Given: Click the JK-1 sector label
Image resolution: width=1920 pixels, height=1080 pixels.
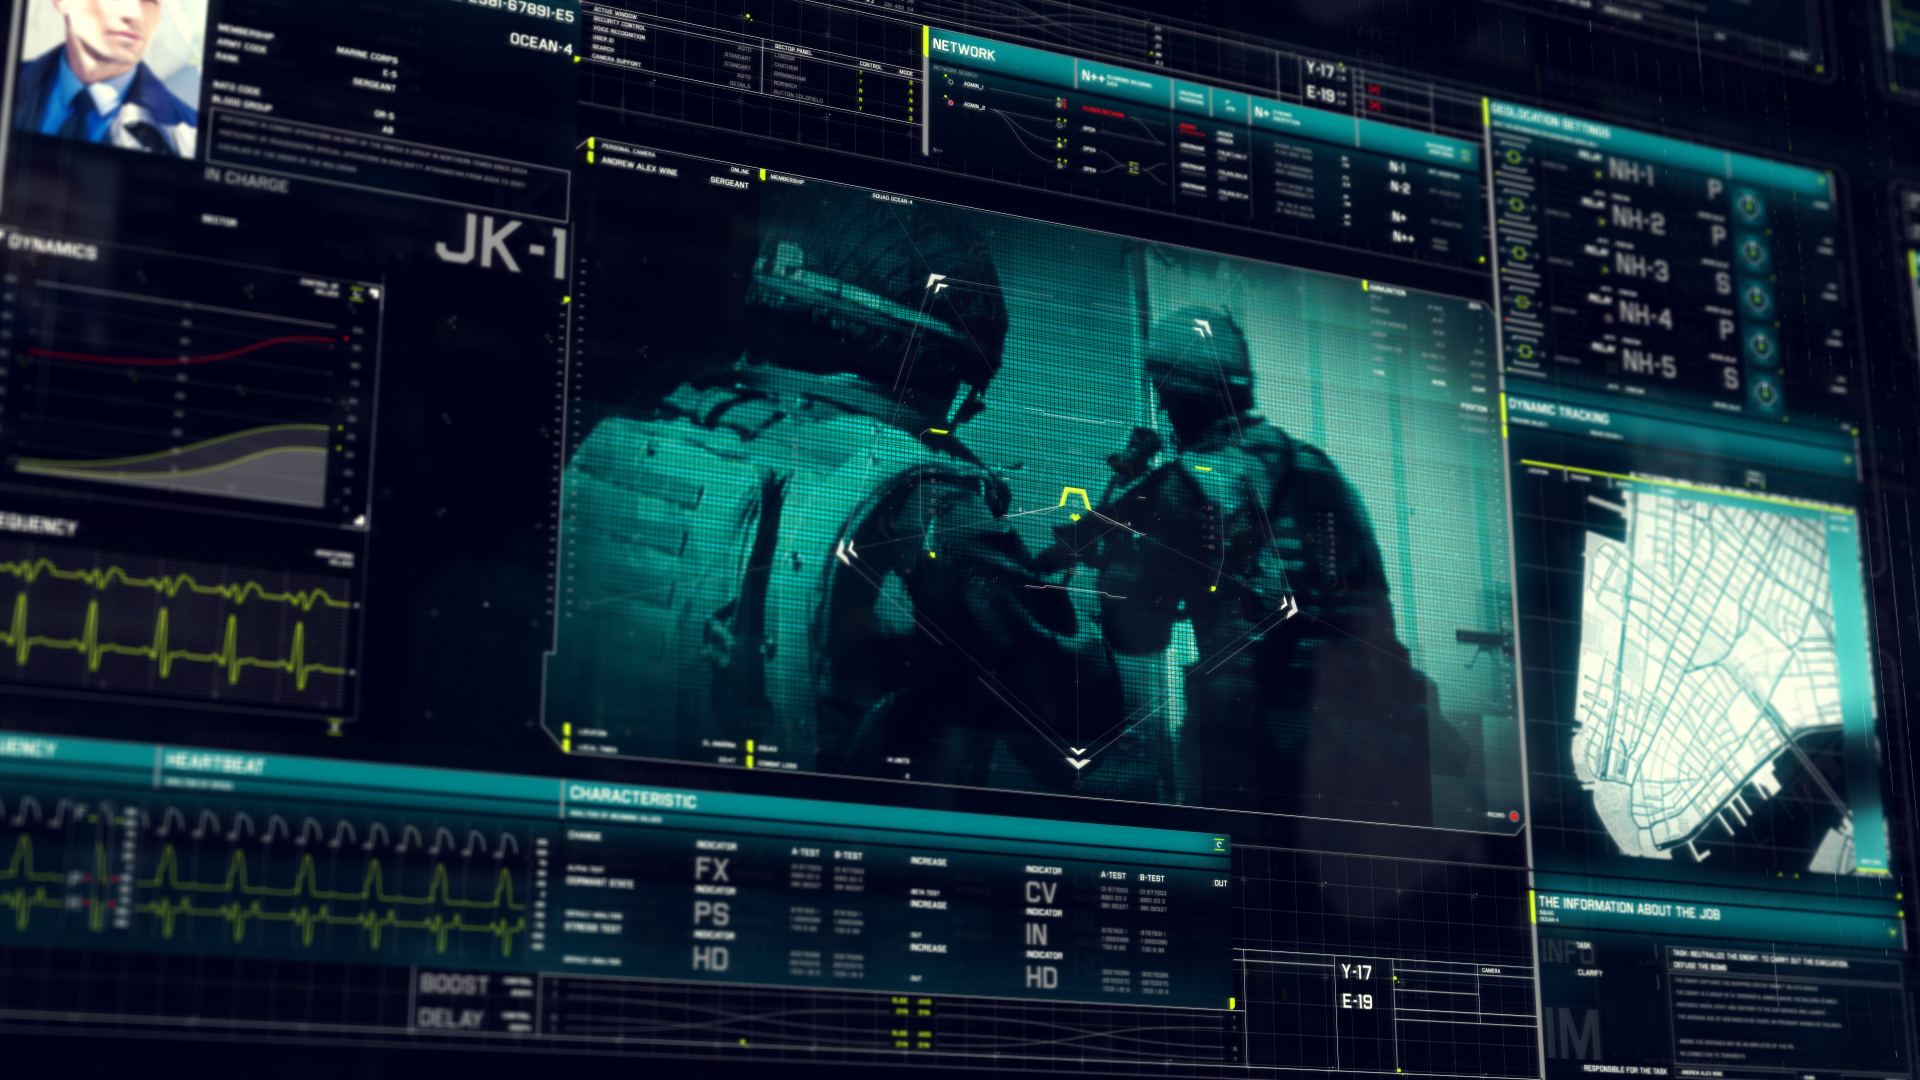Looking at the screenshot, I should pos(502,246).
